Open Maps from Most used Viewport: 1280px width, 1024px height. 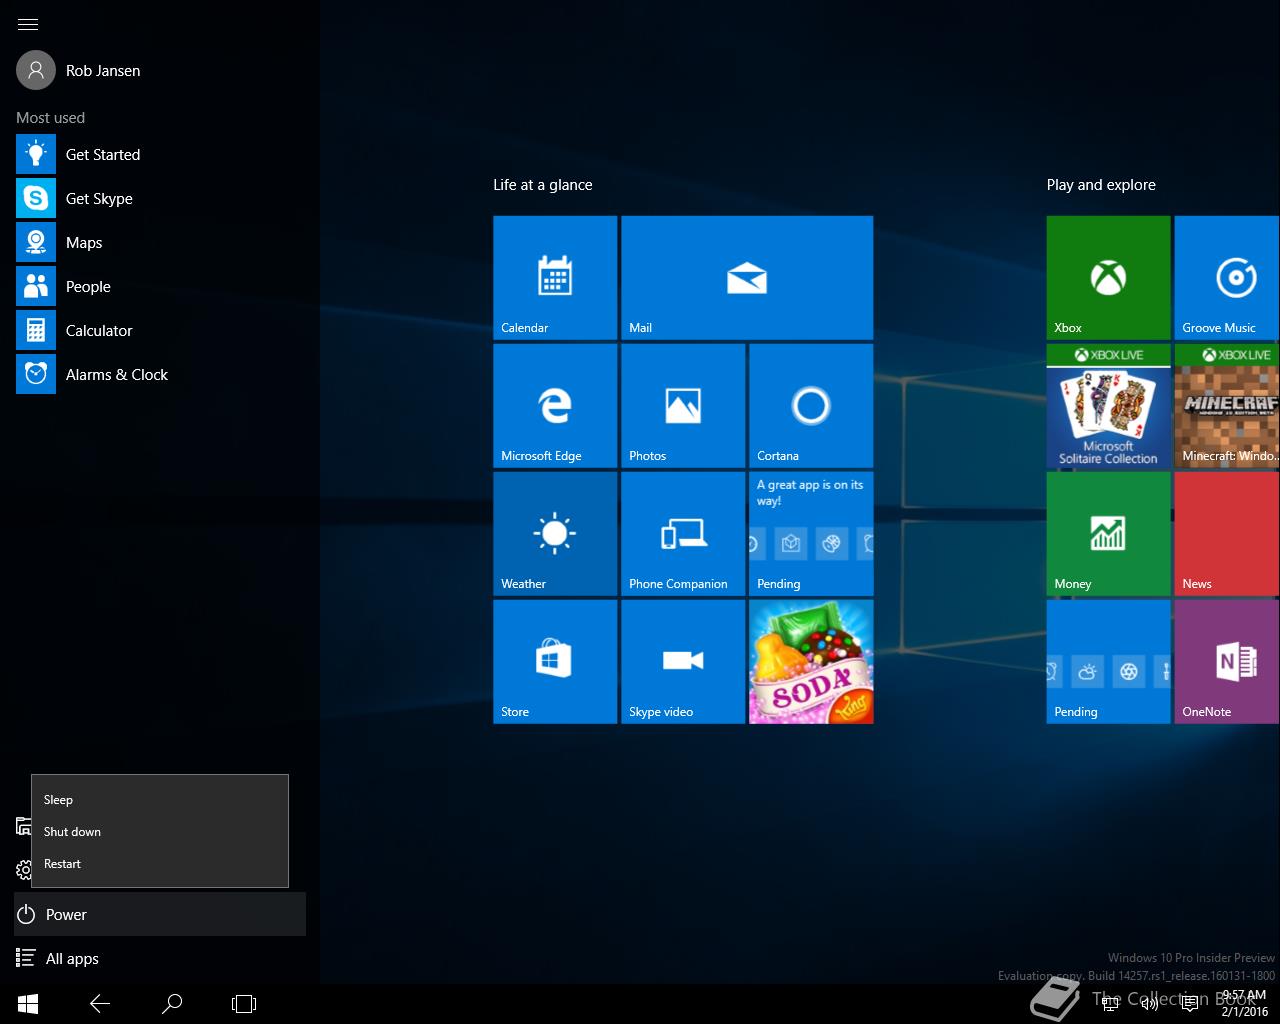point(160,243)
